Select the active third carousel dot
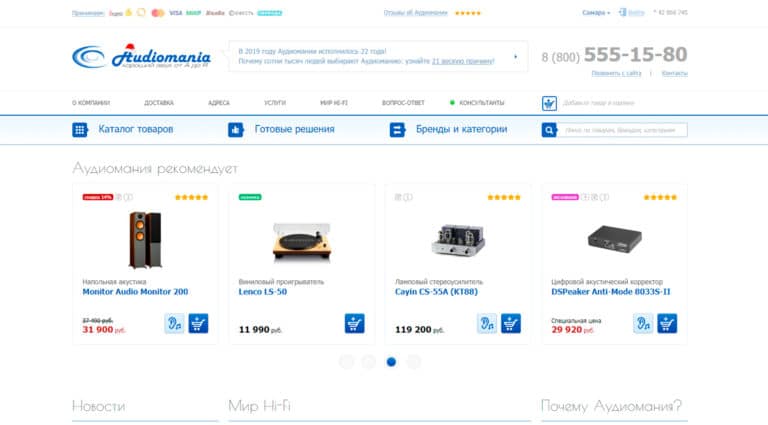 [391, 362]
